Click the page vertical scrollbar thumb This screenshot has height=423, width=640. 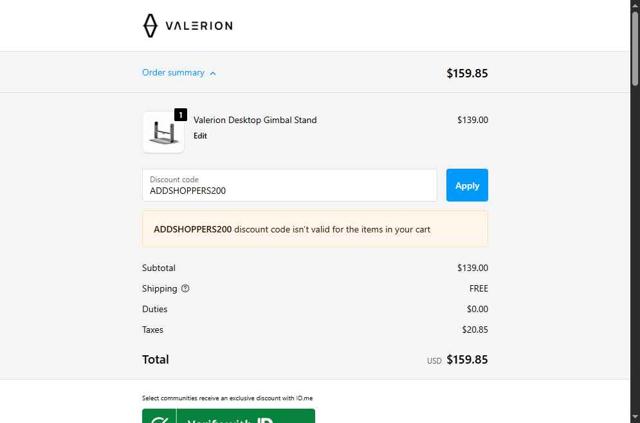click(634, 50)
